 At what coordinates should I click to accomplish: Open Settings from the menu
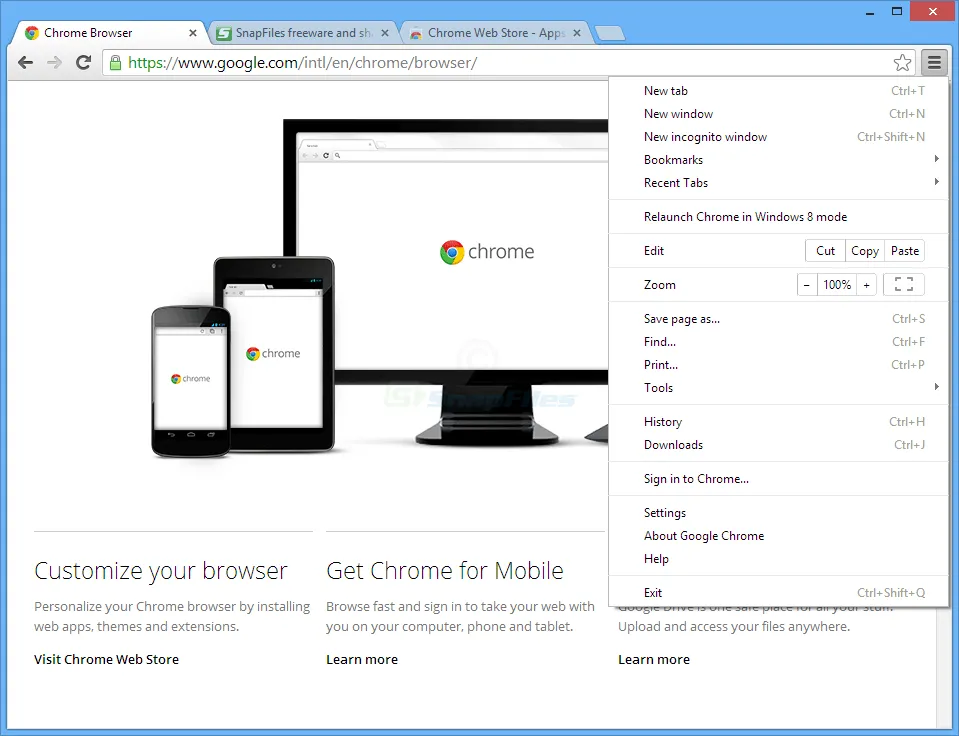pos(779,513)
